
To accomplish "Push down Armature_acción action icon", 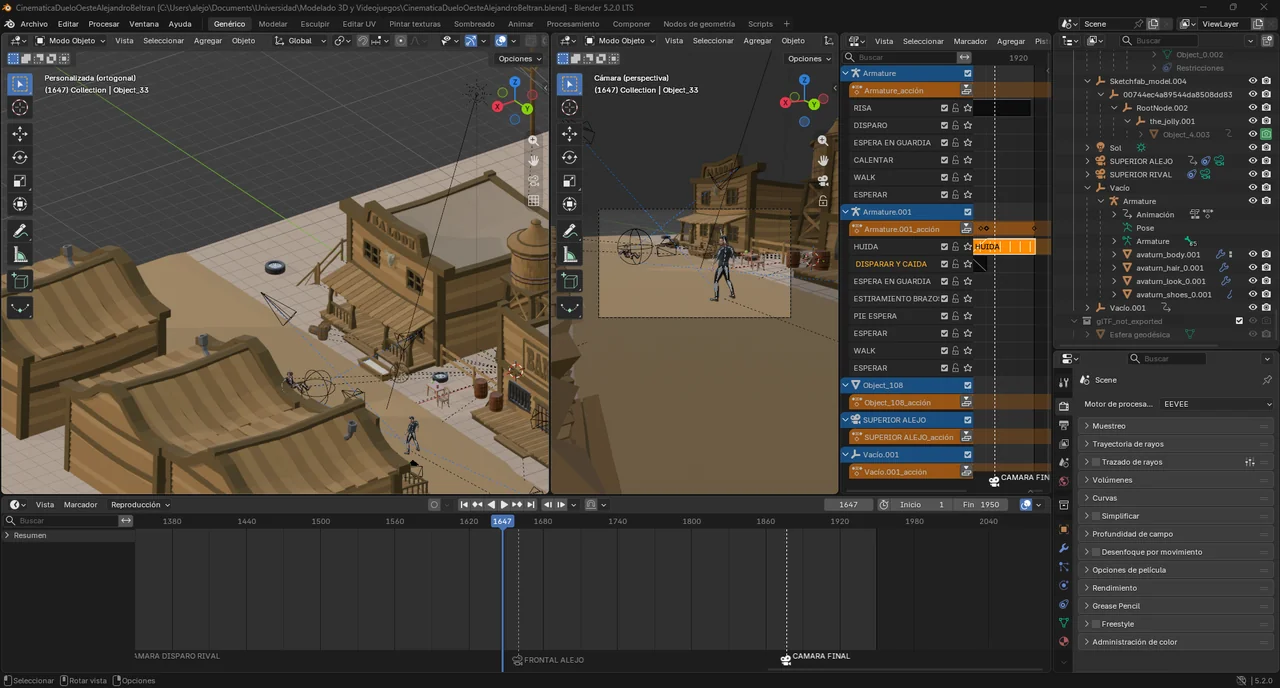I will tap(967, 91).
